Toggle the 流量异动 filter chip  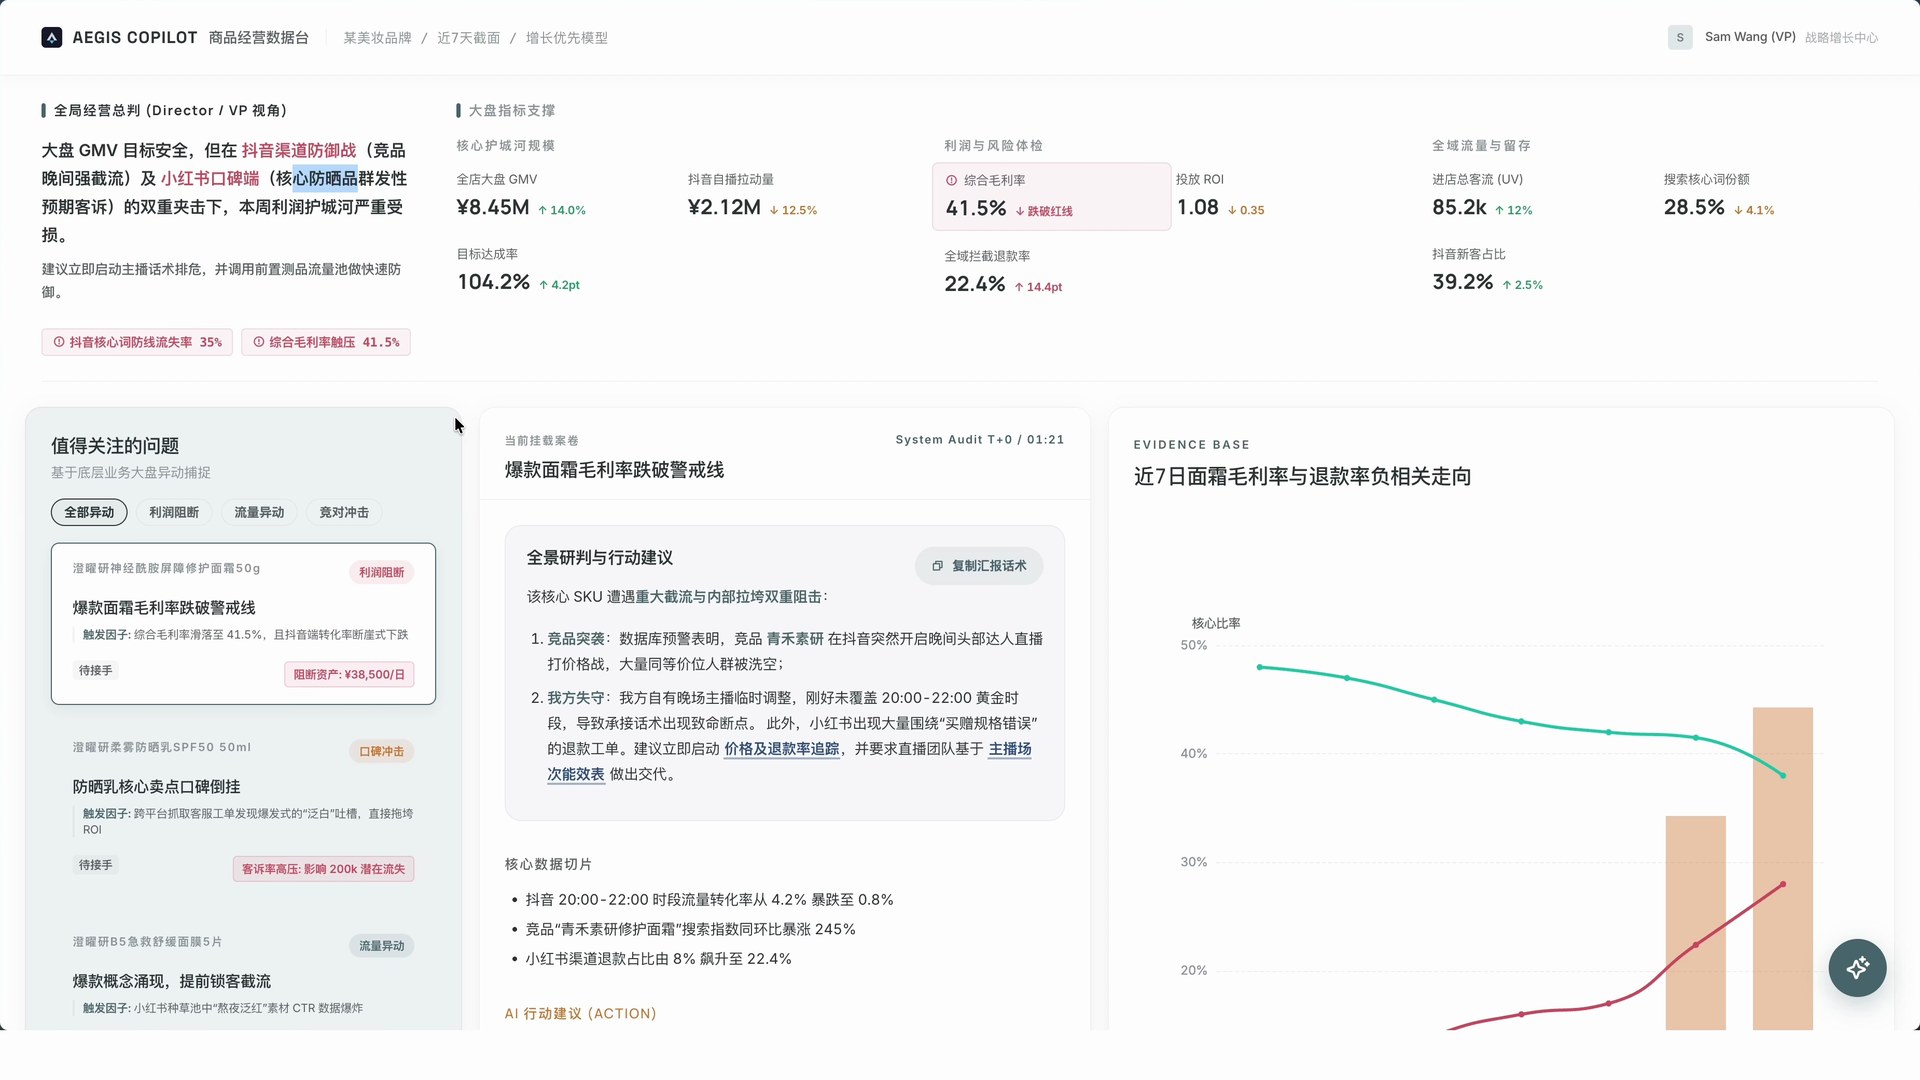[259, 512]
